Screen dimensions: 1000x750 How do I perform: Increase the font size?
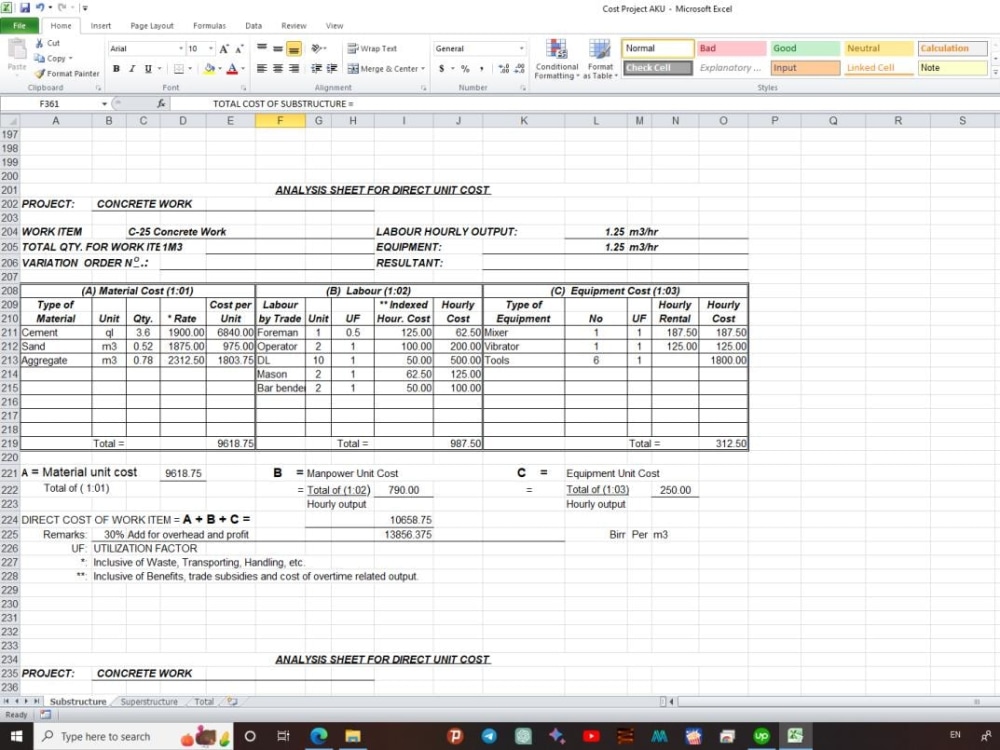tap(224, 48)
